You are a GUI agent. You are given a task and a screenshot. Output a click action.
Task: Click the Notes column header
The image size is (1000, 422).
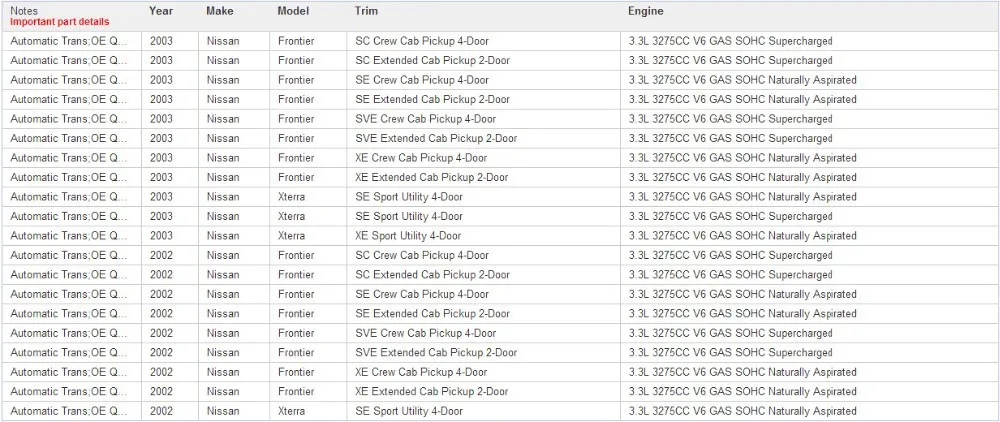24,11
